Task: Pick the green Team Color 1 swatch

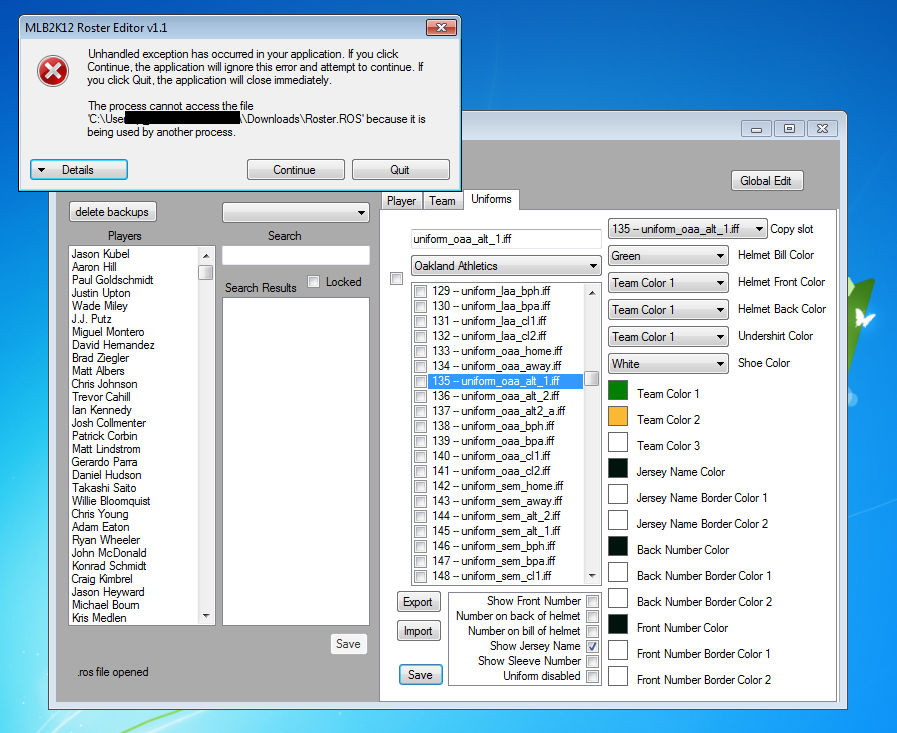Action: pos(618,390)
